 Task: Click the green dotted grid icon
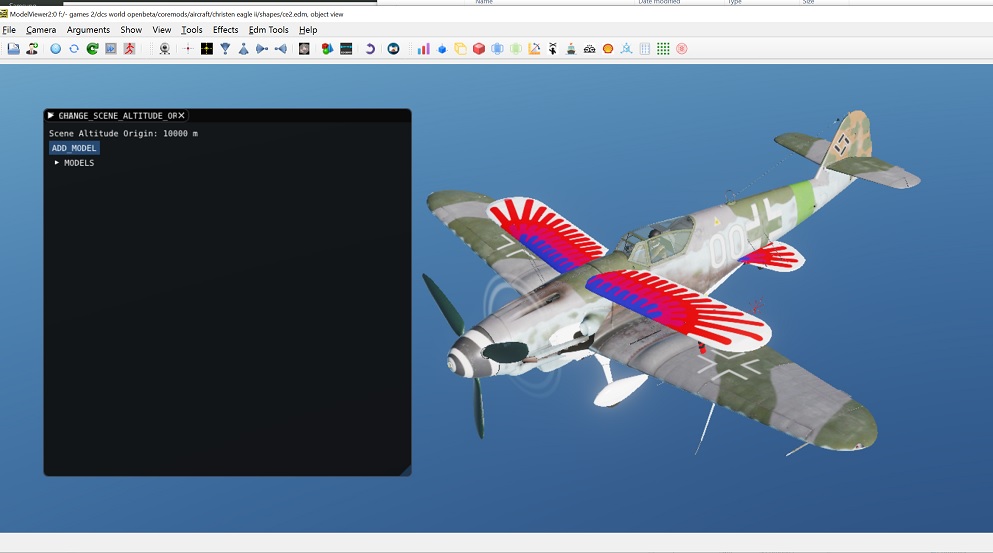[x=663, y=49]
